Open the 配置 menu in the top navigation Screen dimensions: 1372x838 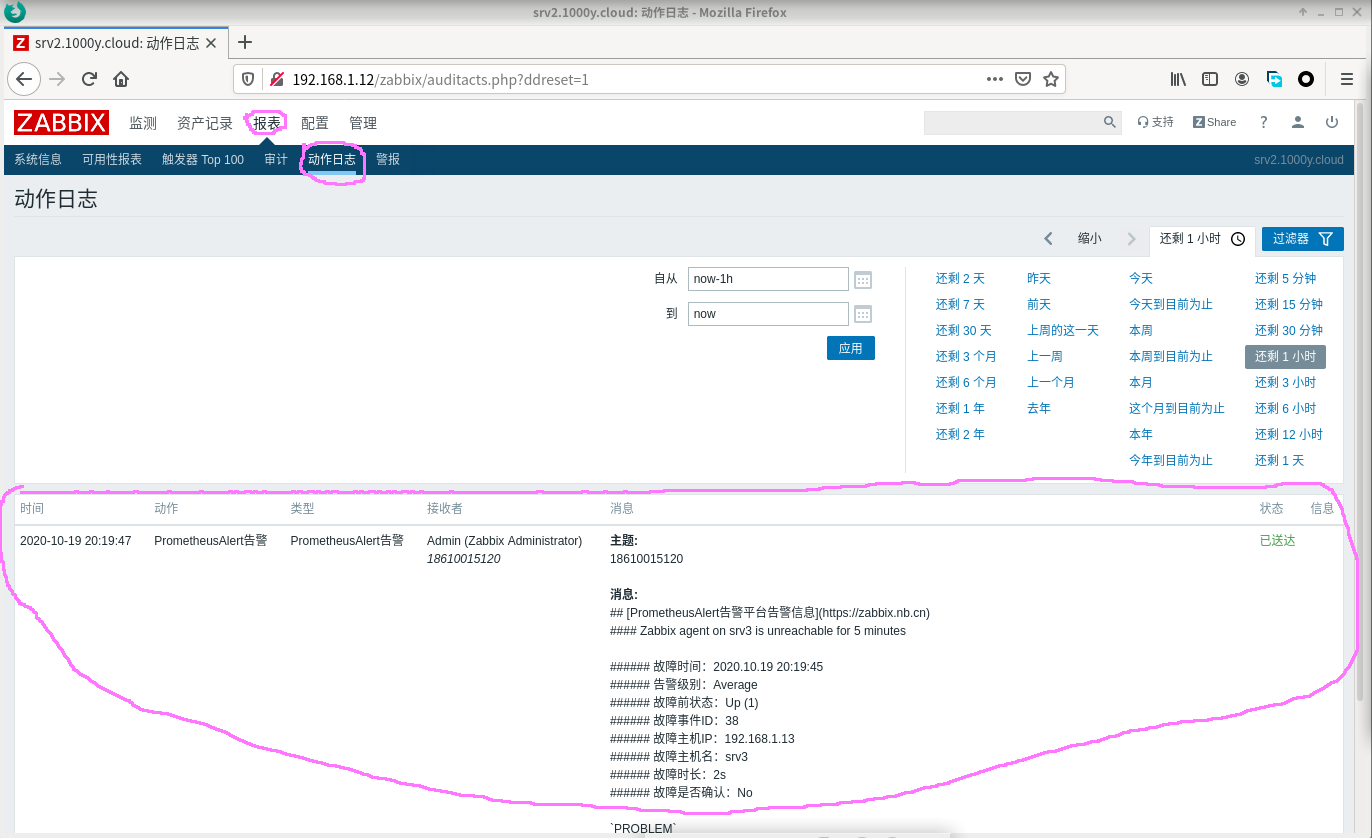tap(315, 123)
